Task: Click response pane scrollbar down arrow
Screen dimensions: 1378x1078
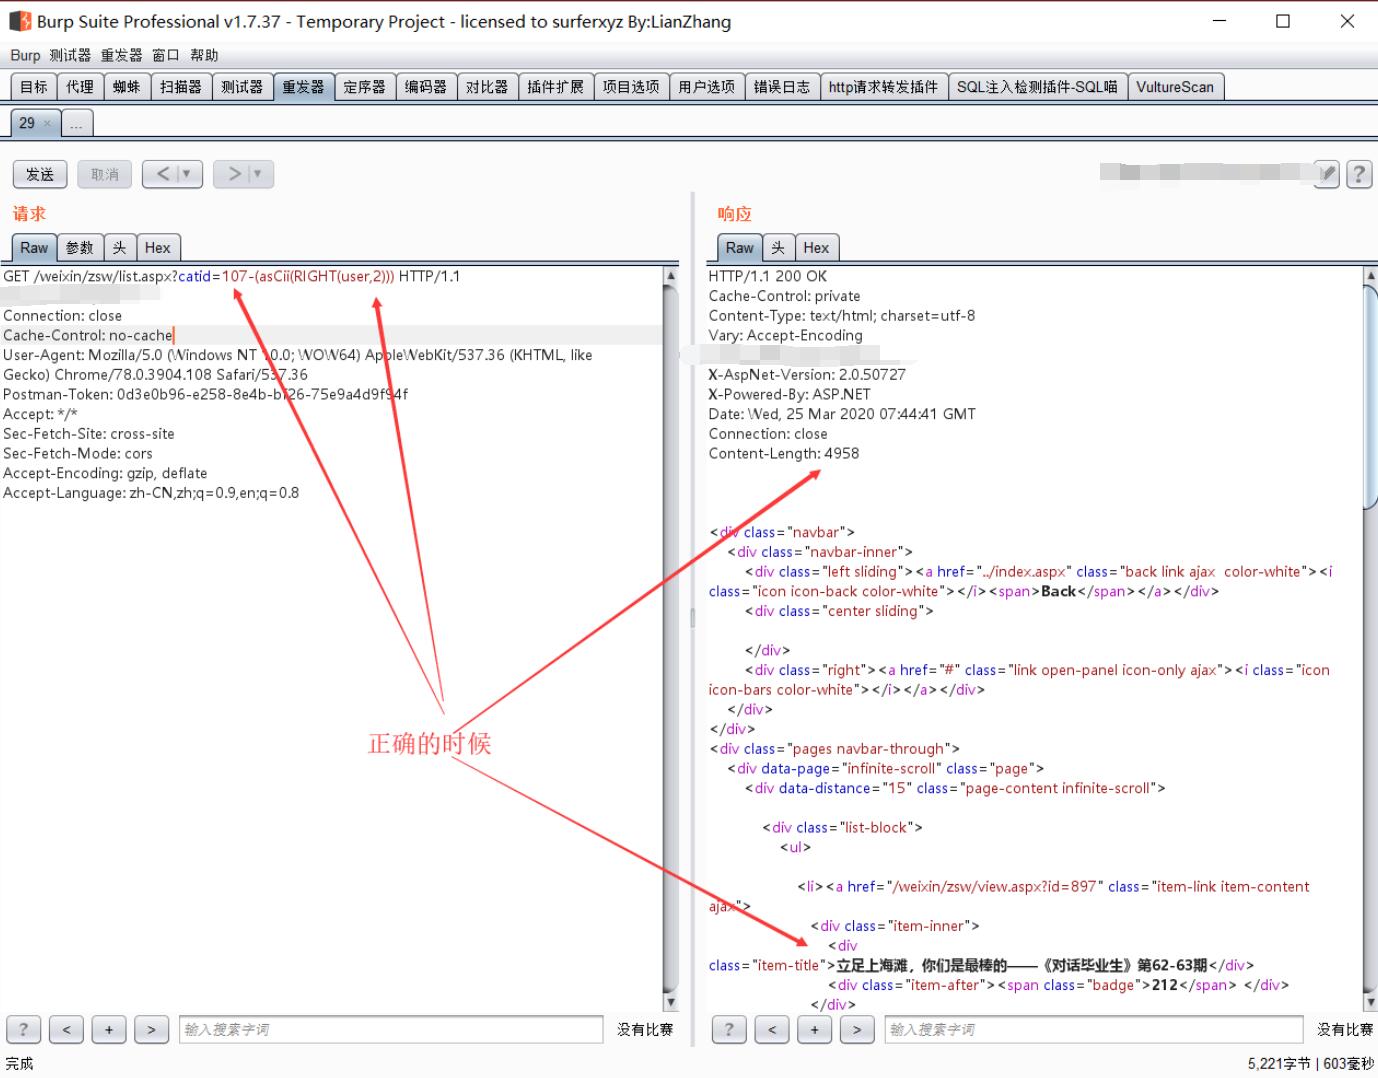Action: pos(1371,1002)
